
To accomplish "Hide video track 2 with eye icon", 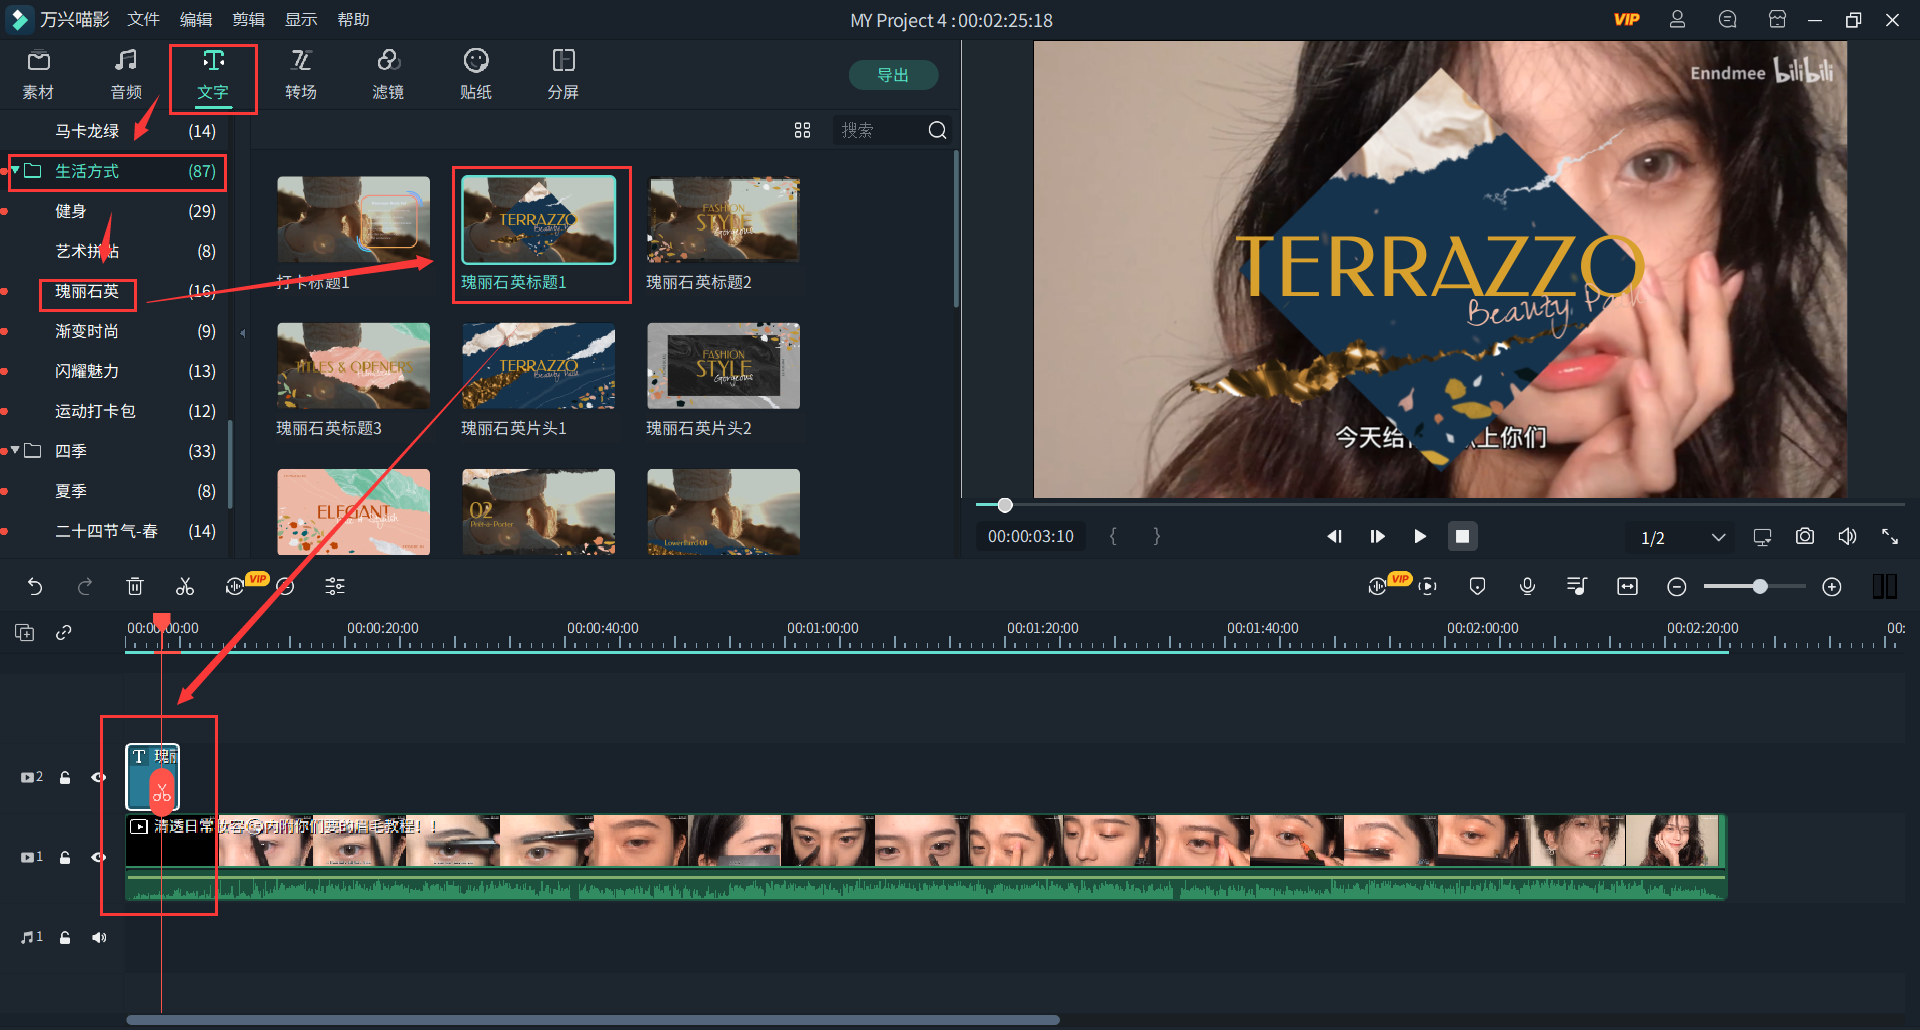I will coord(98,777).
